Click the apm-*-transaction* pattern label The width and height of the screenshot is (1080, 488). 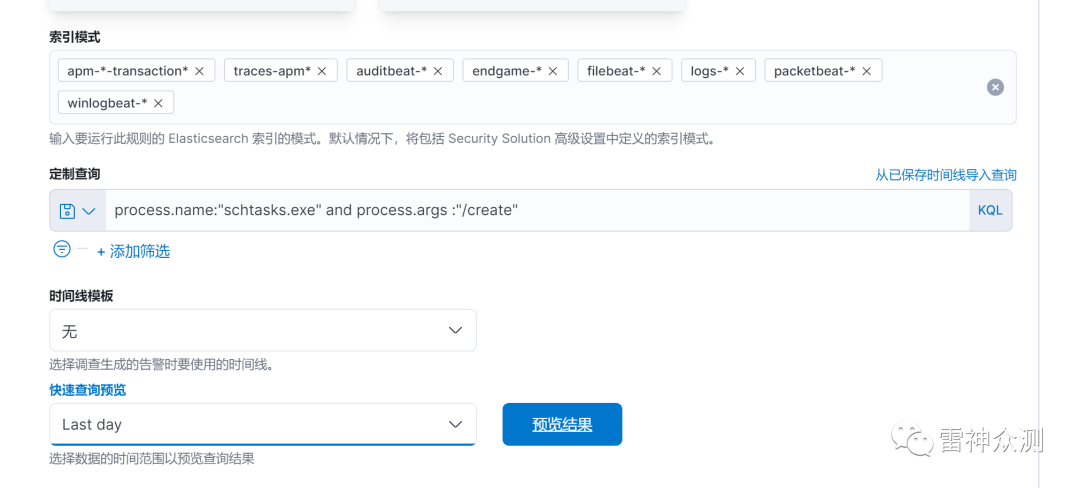tap(128, 71)
